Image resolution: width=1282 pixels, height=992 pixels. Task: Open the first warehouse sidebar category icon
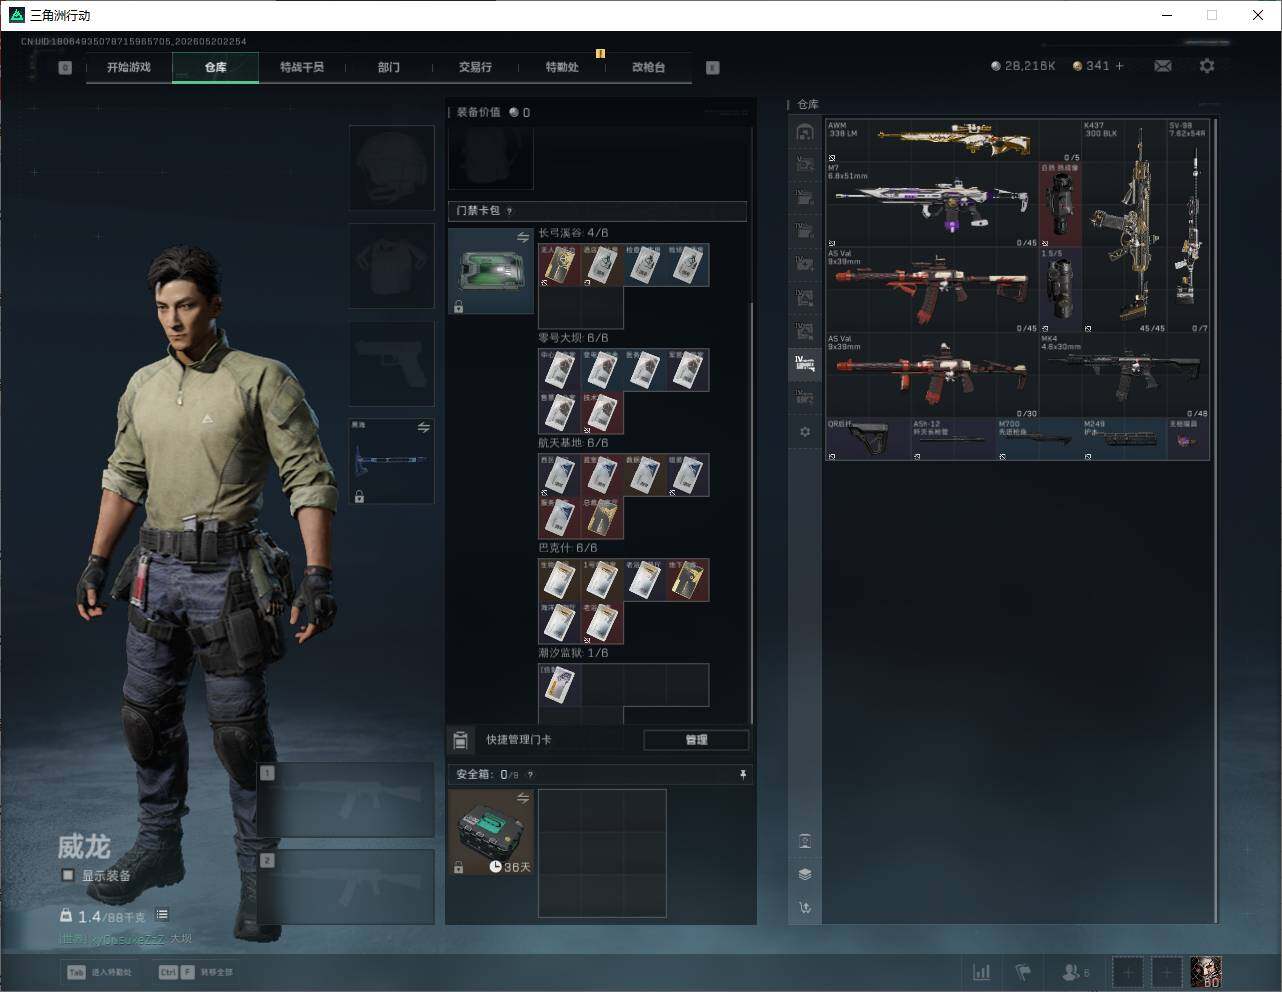click(805, 132)
